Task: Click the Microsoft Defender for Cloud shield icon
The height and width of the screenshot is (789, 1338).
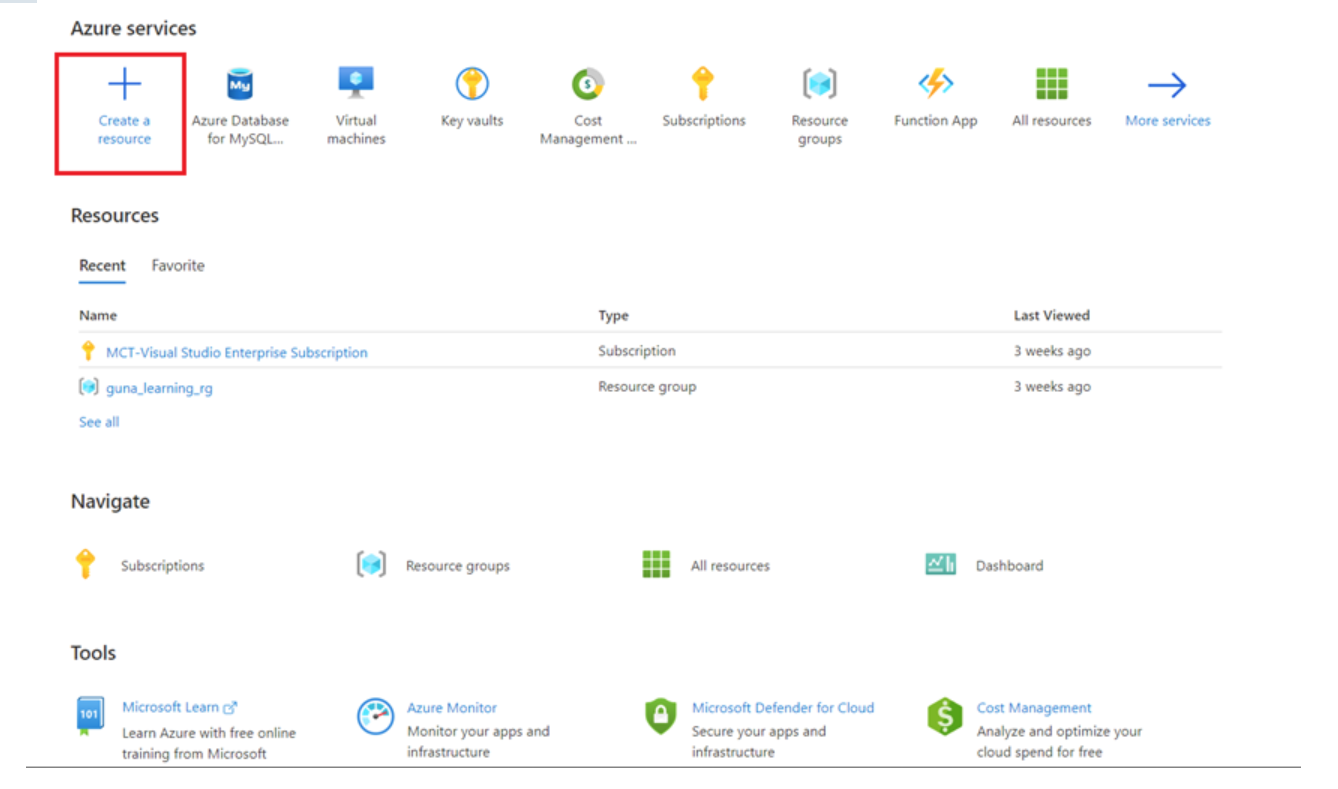Action: click(660, 716)
